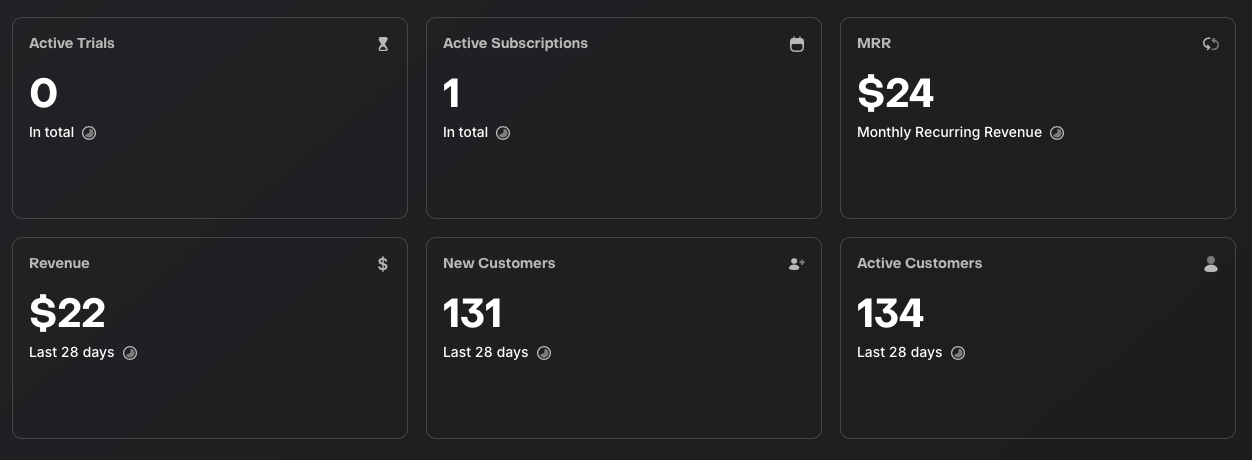
Task: Click the person icon on Active Customers
Action: click(x=1211, y=264)
